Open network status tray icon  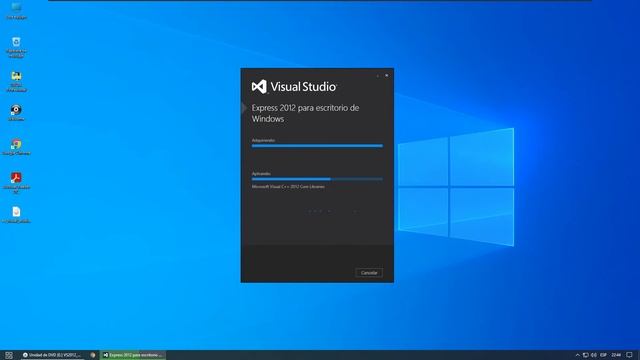point(585,355)
